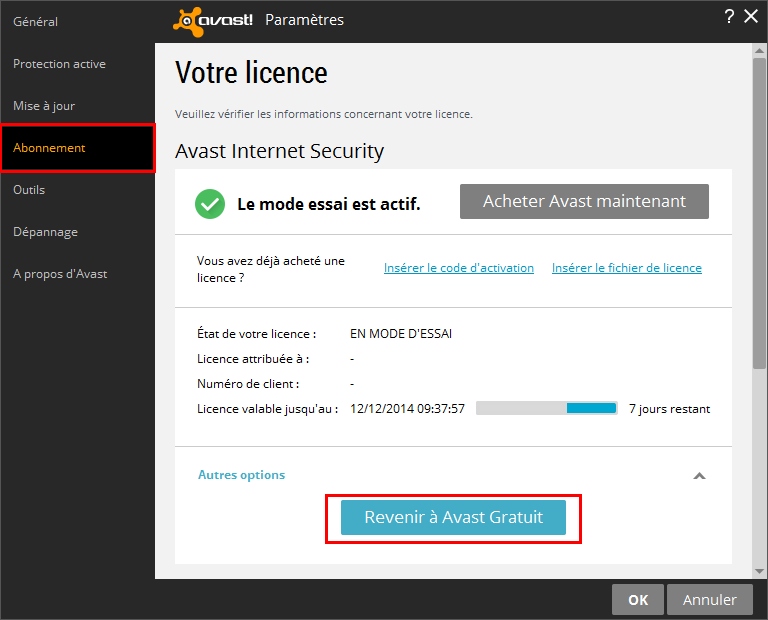
Task: Open help with the question mark icon
Action: click(x=729, y=16)
